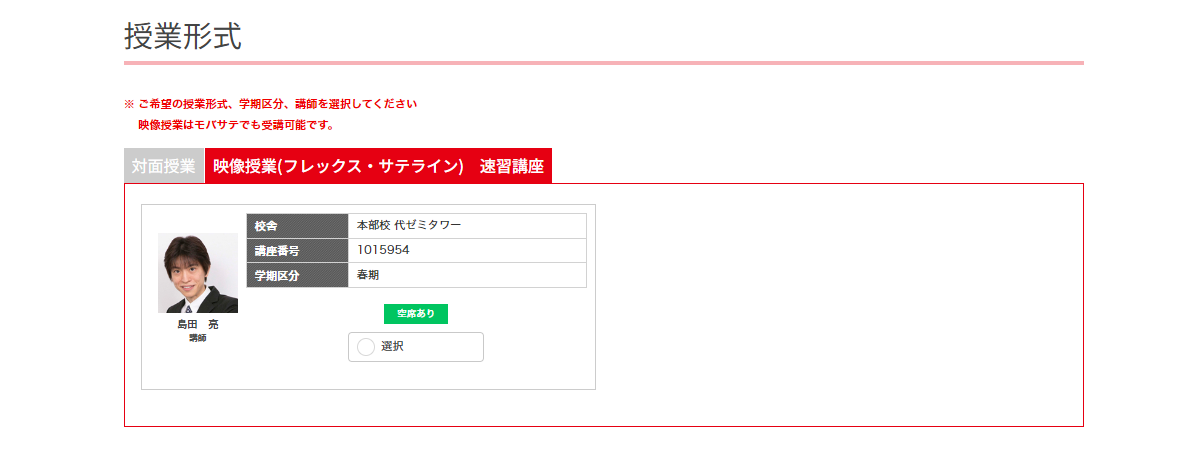The width and height of the screenshot is (1204, 452).
Task: Click the green 空席あり availability badge
Action: 416,314
